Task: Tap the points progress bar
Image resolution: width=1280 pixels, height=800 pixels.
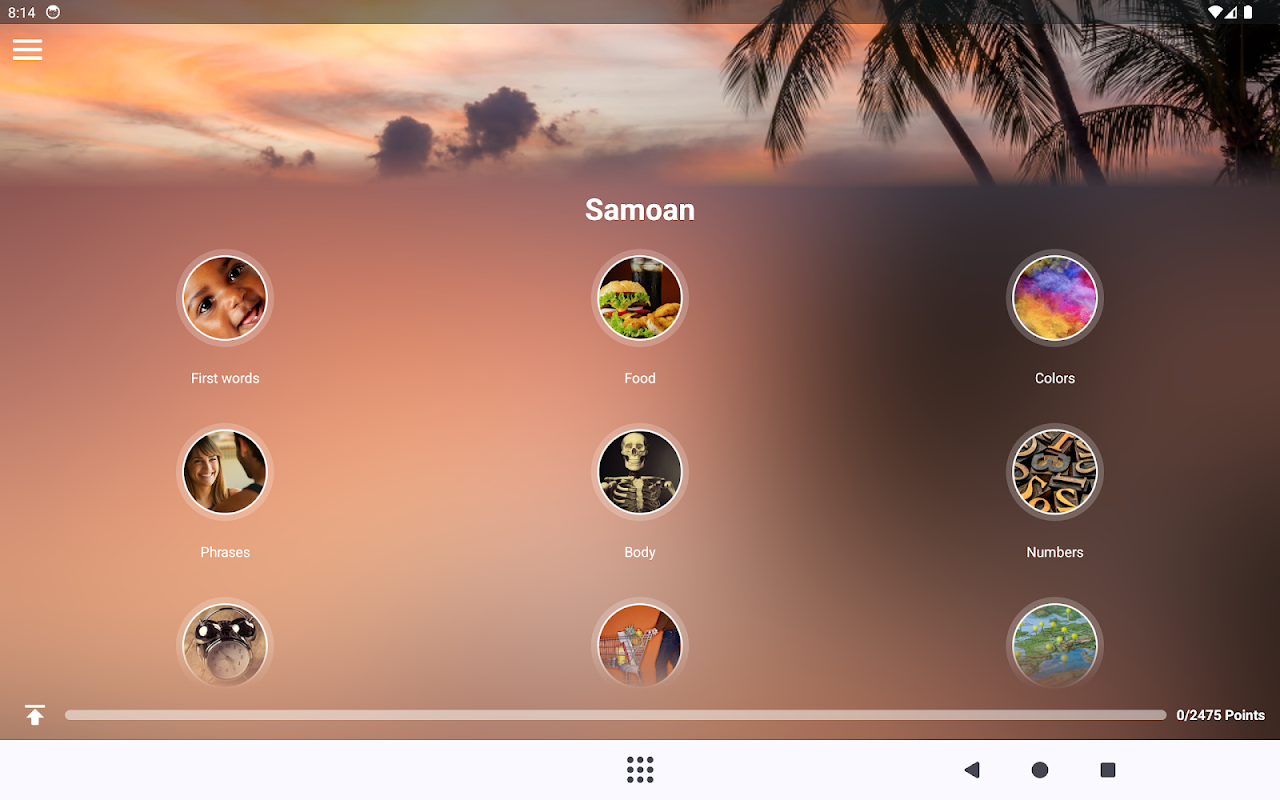Action: (616, 715)
